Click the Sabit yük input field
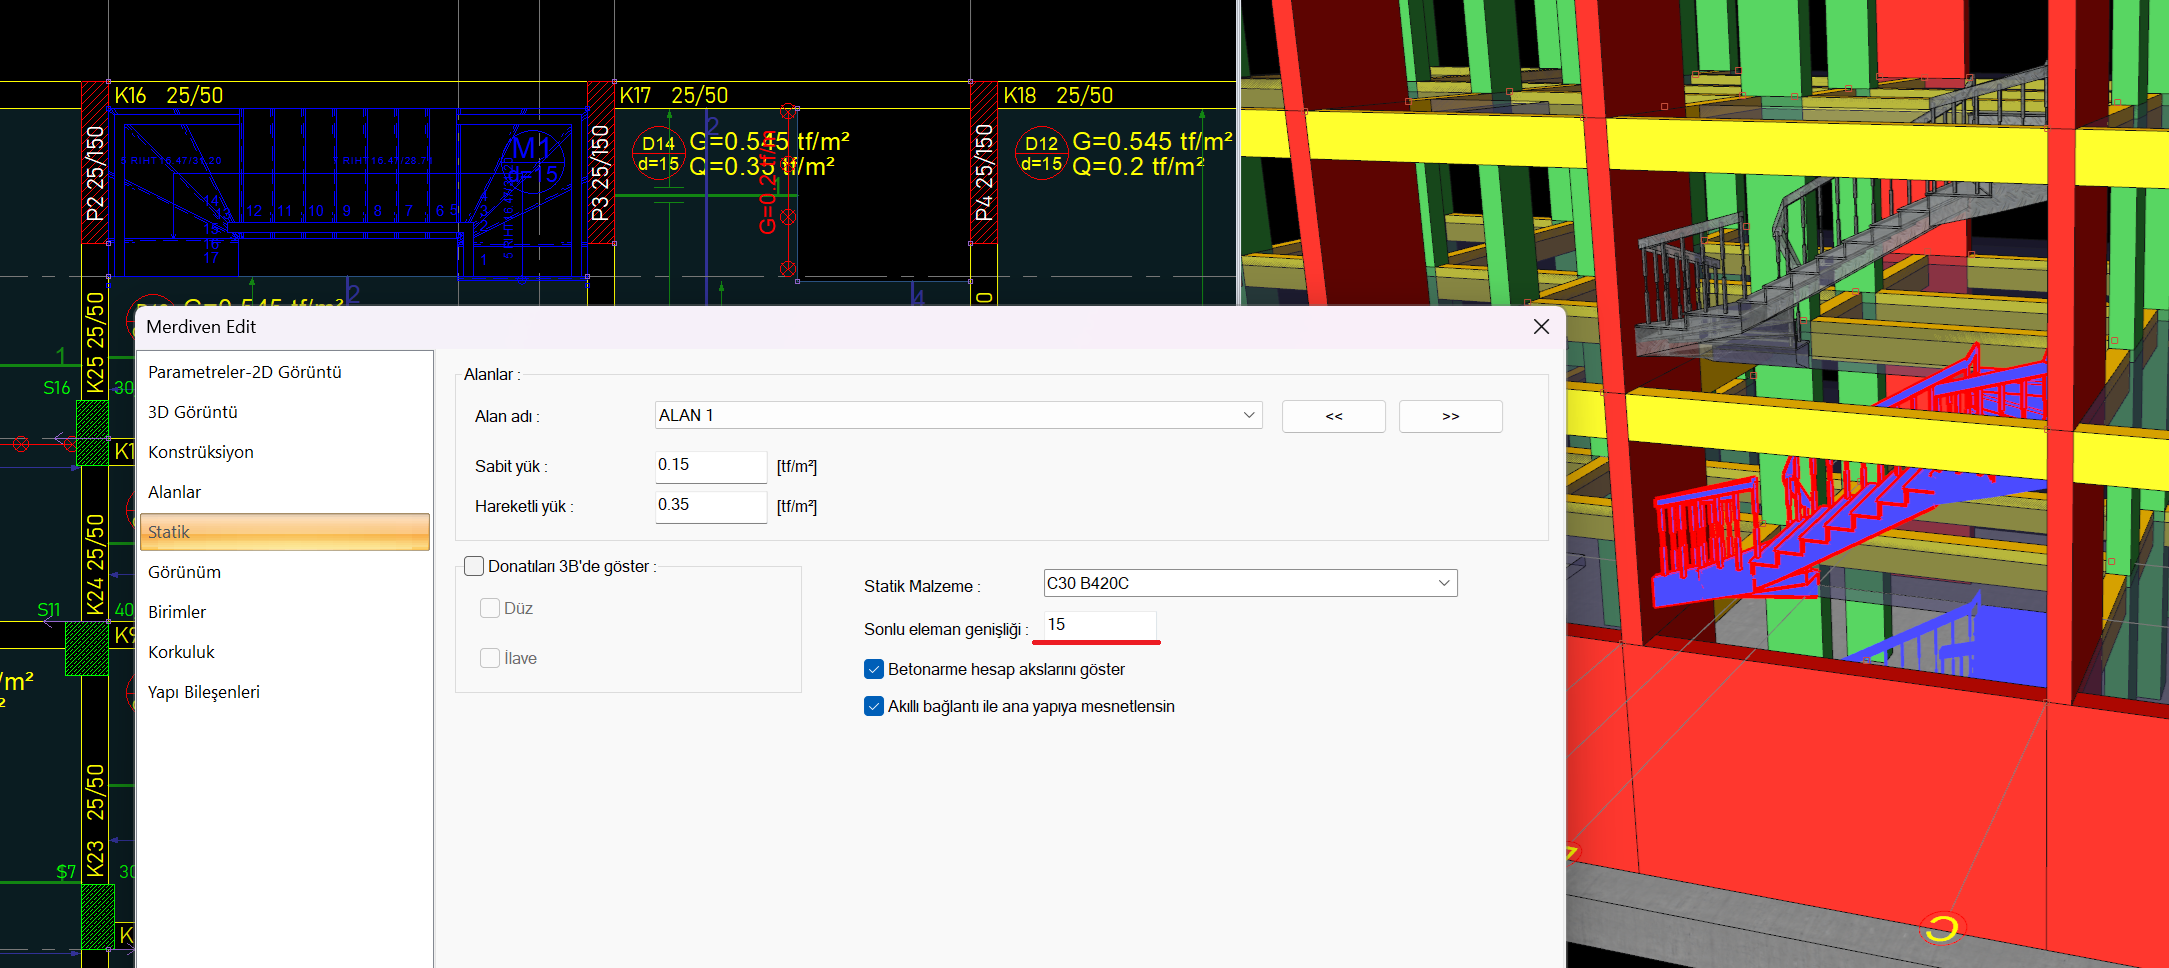2169x968 pixels. point(710,466)
